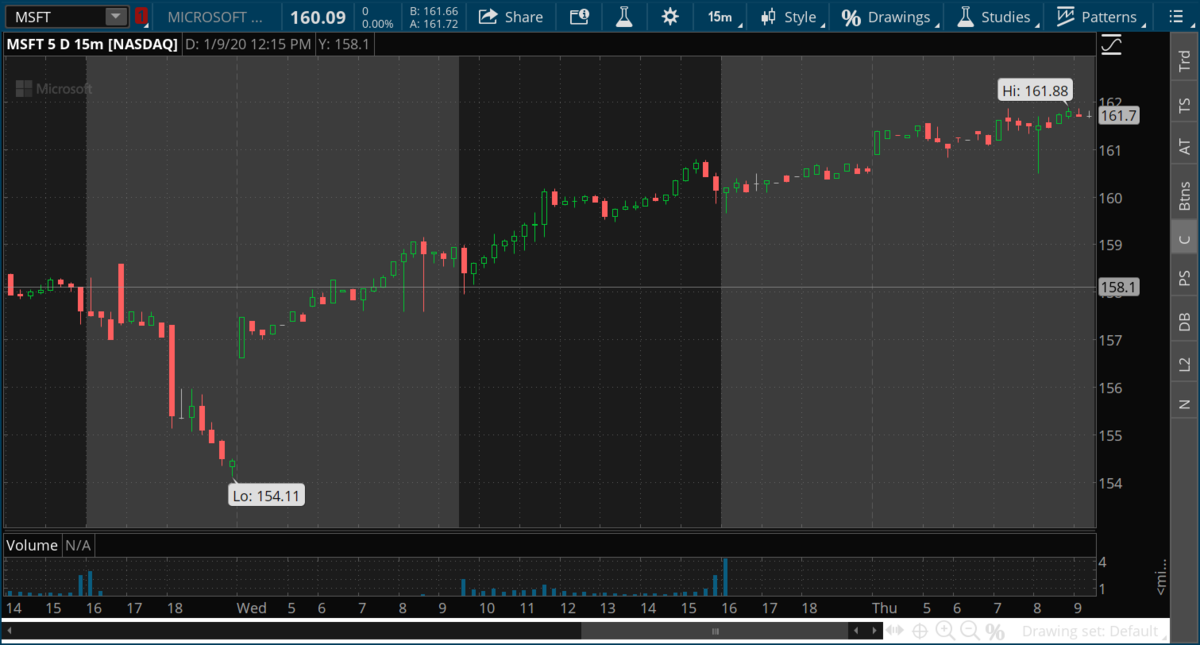Viewport: 1200px width, 645px height.
Task: Open the N sidebar tab
Action: pos(1185,403)
